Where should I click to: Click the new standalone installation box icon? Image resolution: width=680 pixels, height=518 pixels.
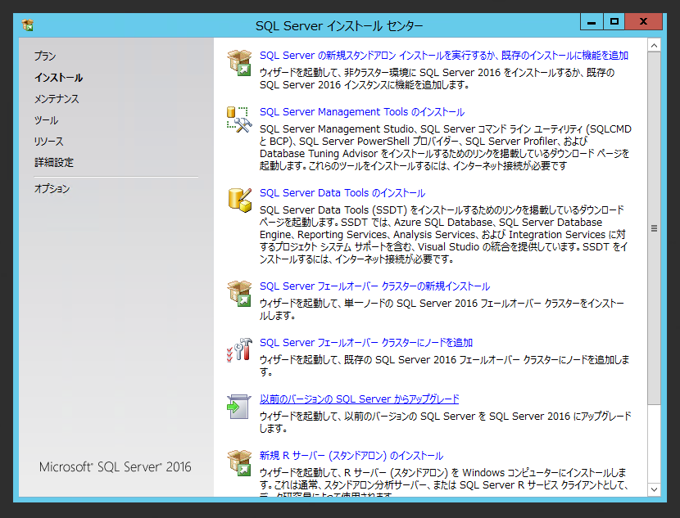click(239, 62)
